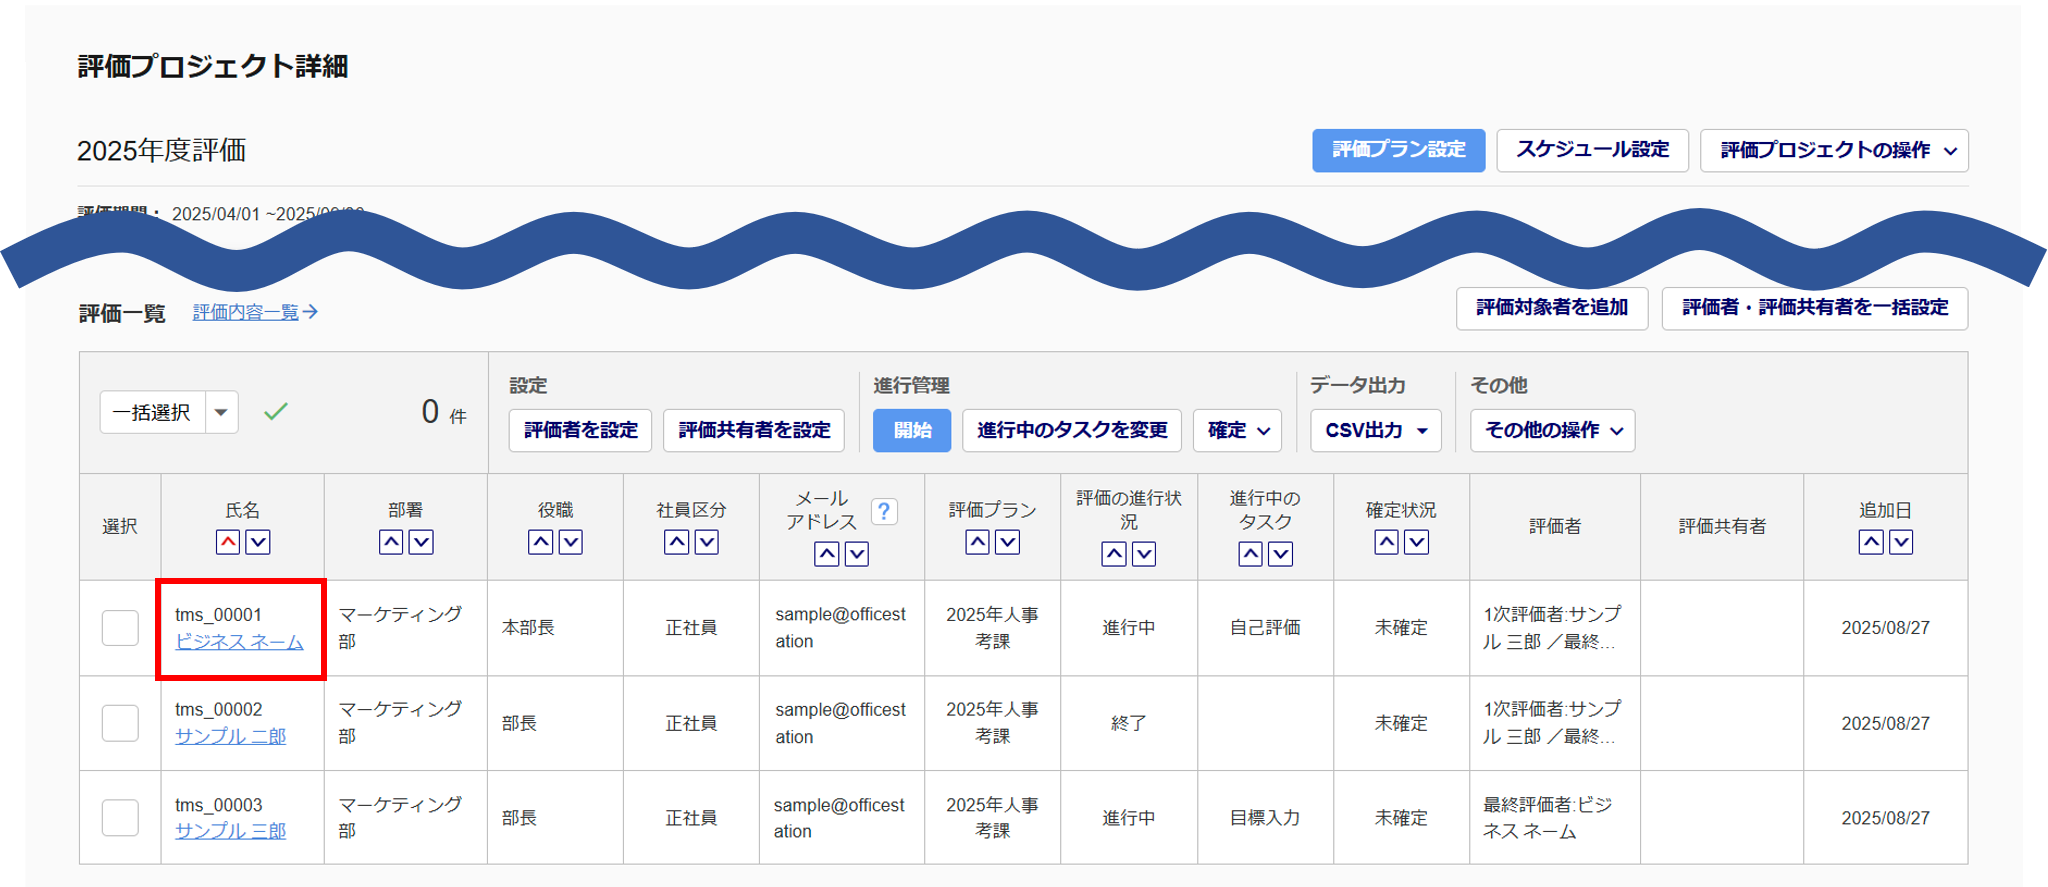Open the その他の操作 menu
The height and width of the screenshot is (887, 2048).
click(1552, 431)
